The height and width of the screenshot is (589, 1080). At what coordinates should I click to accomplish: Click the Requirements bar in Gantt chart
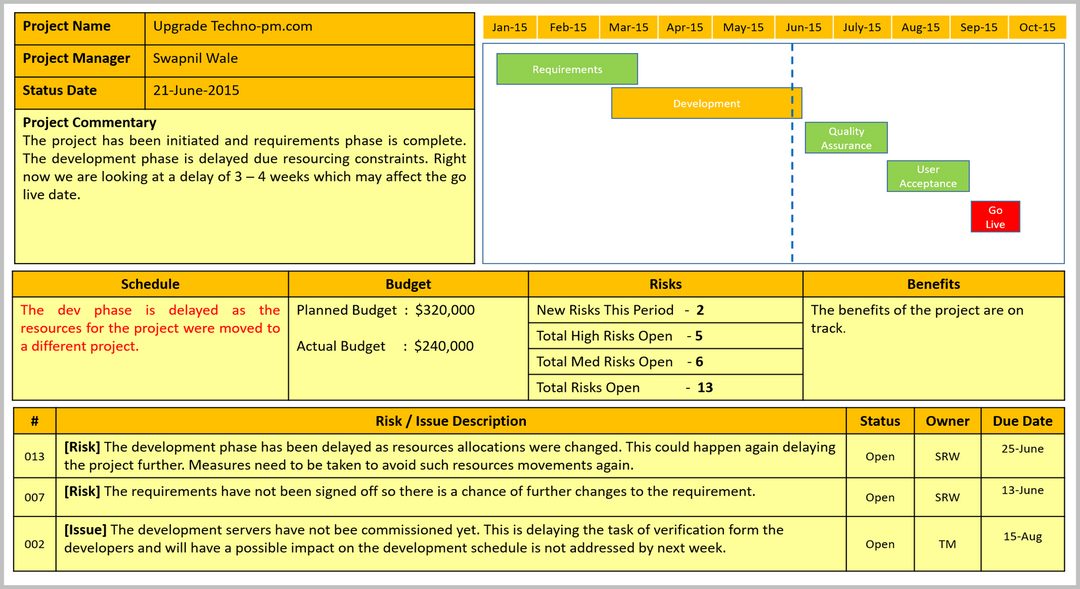click(567, 69)
